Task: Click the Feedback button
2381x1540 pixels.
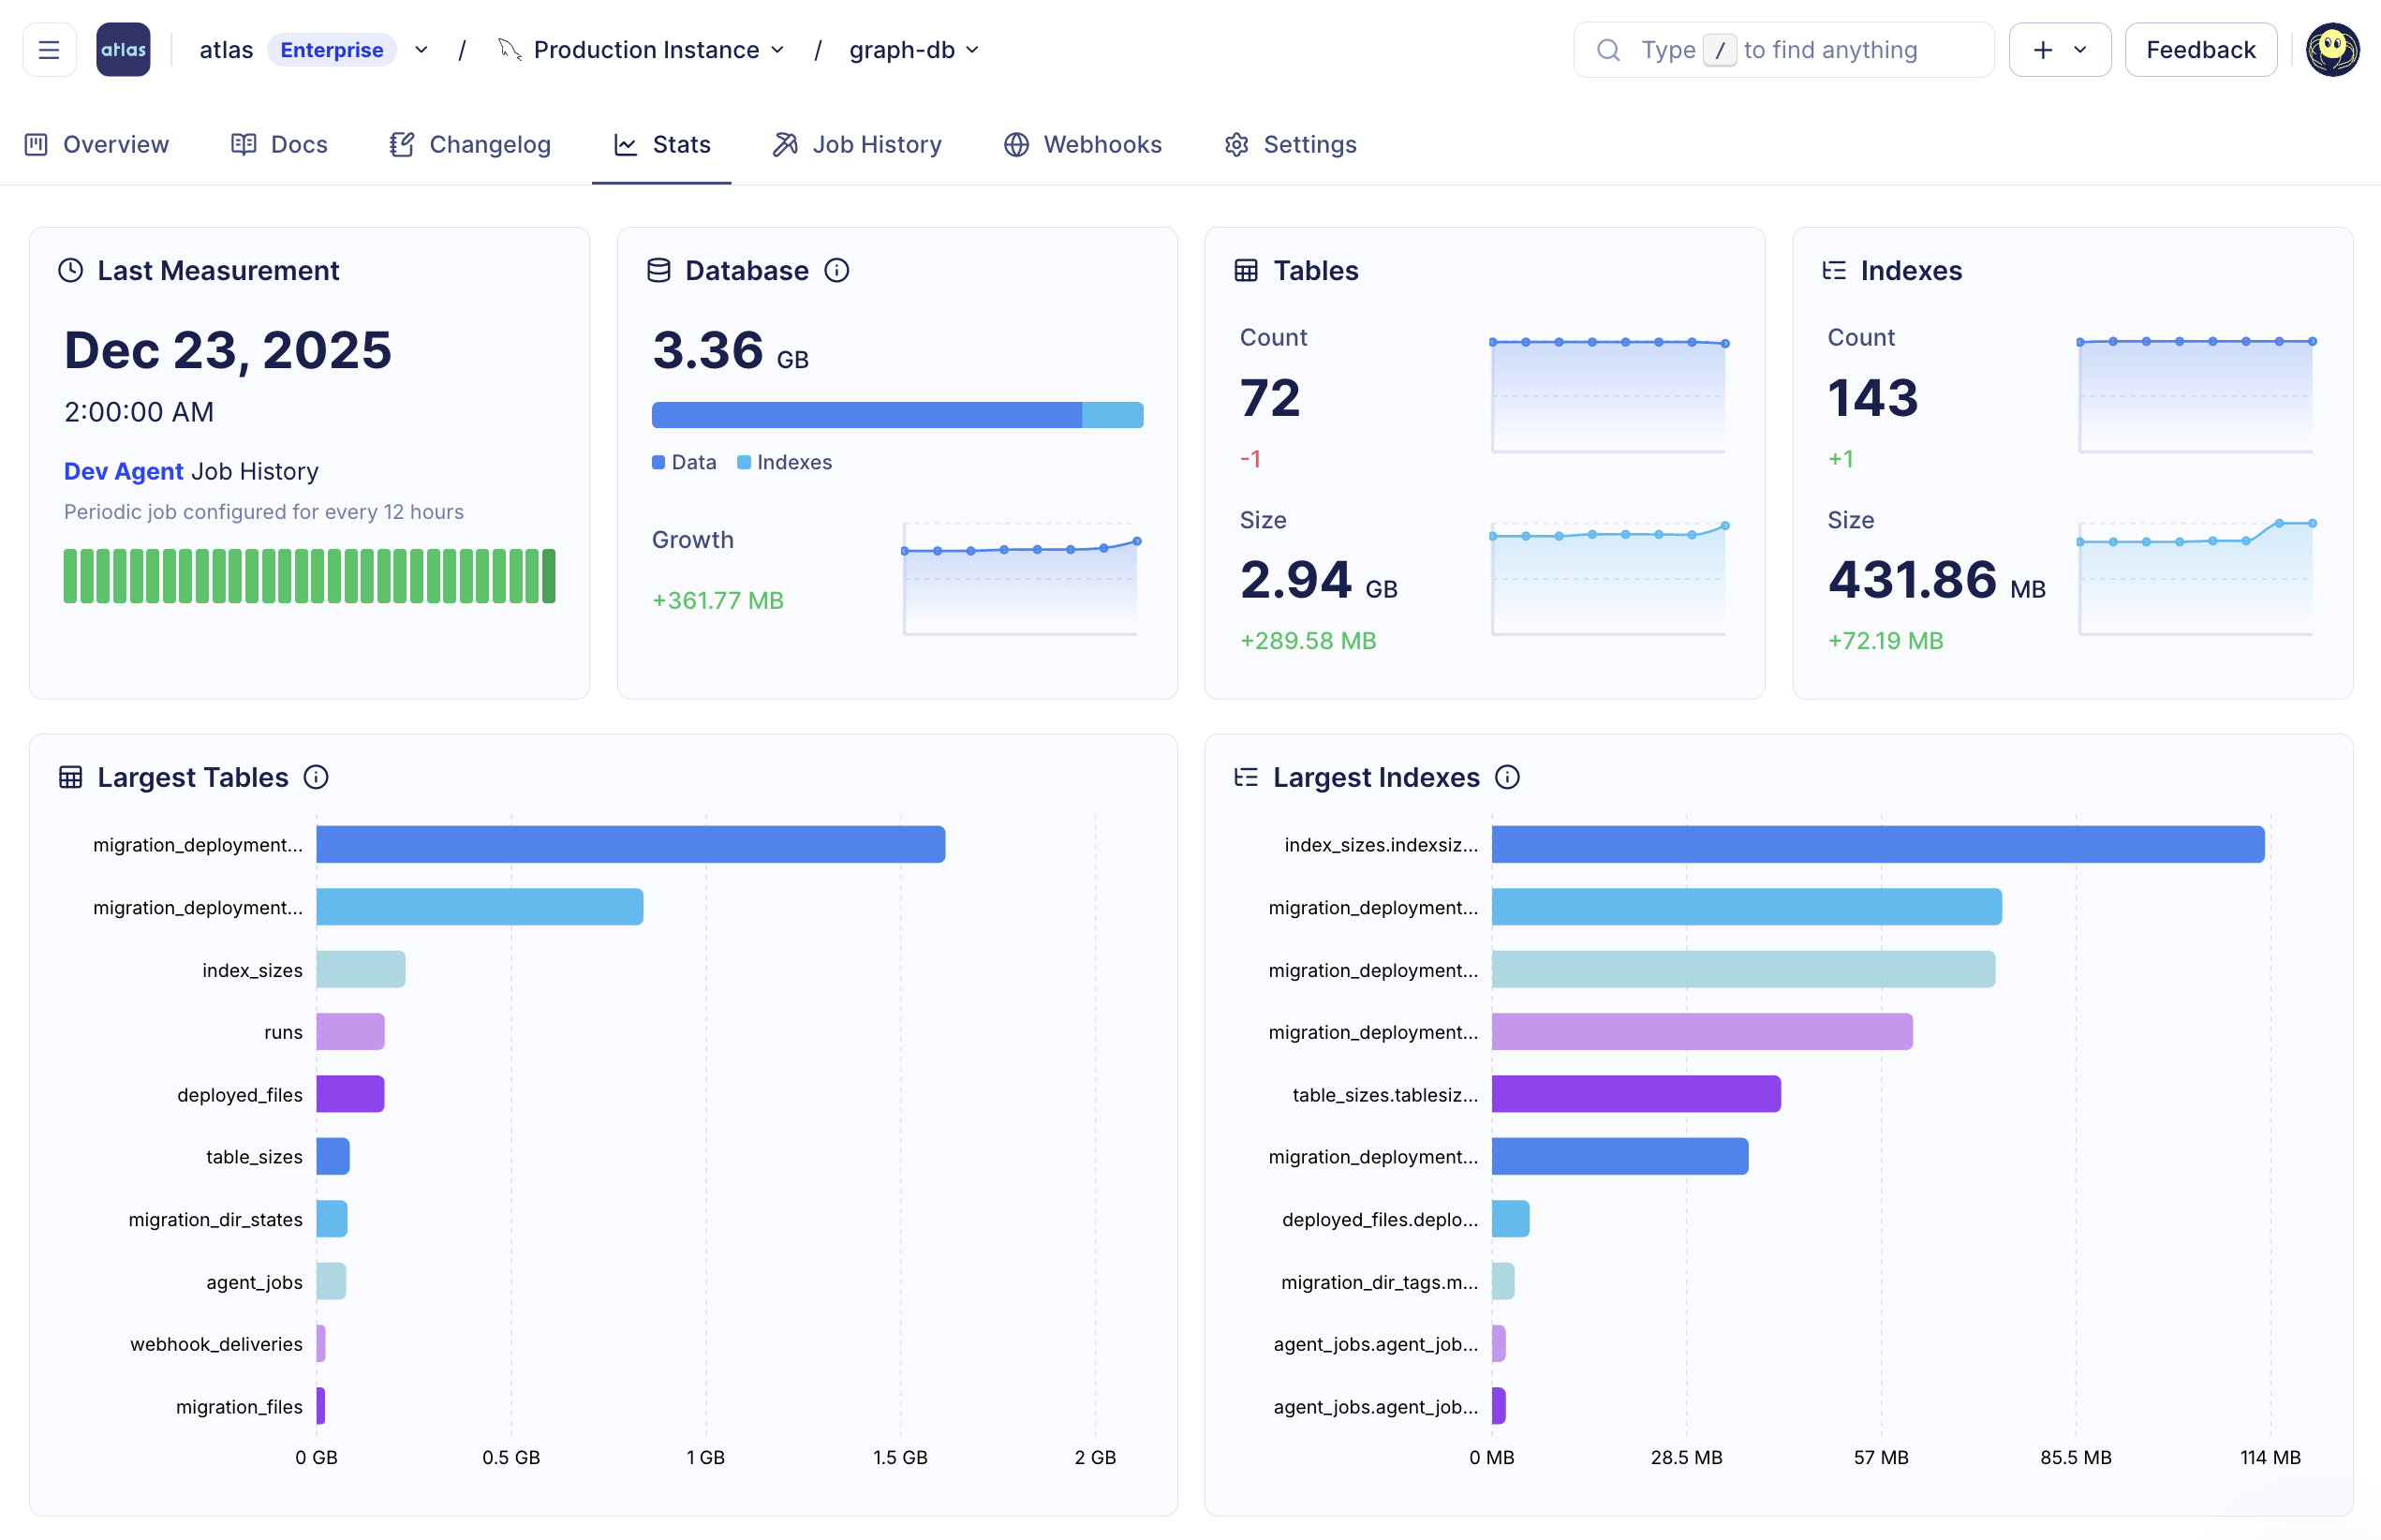Action: (2200, 49)
